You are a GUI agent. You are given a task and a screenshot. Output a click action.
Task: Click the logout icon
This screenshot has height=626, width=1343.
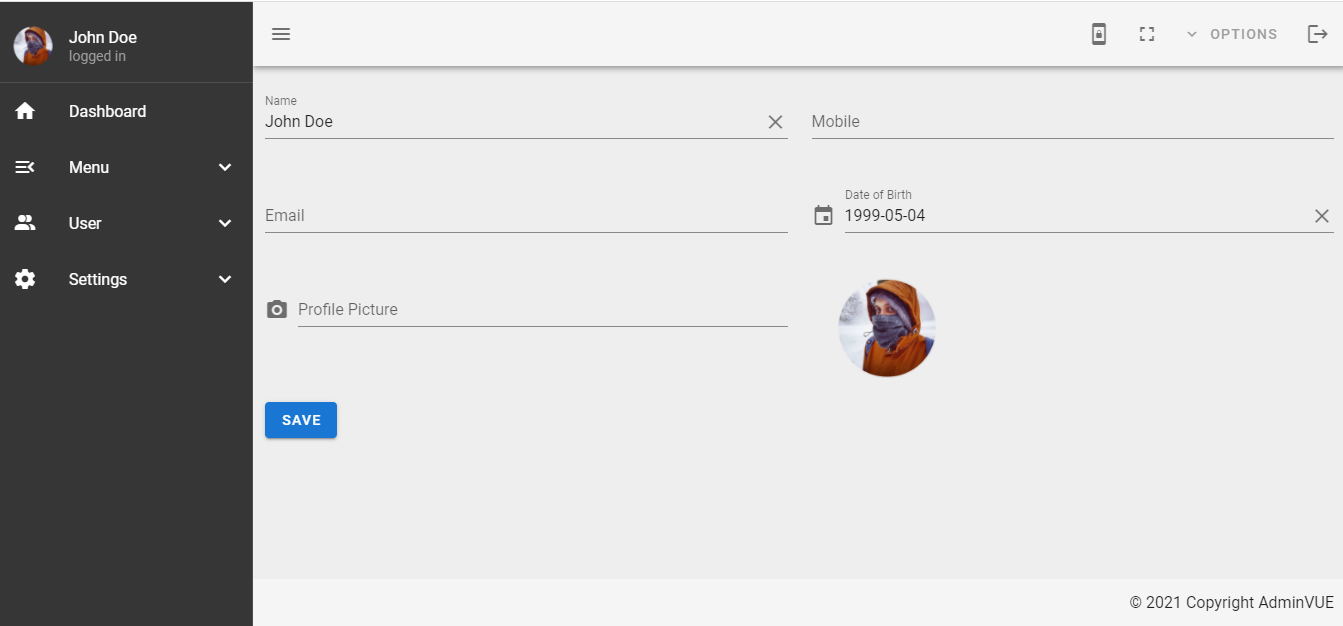(1318, 34)
